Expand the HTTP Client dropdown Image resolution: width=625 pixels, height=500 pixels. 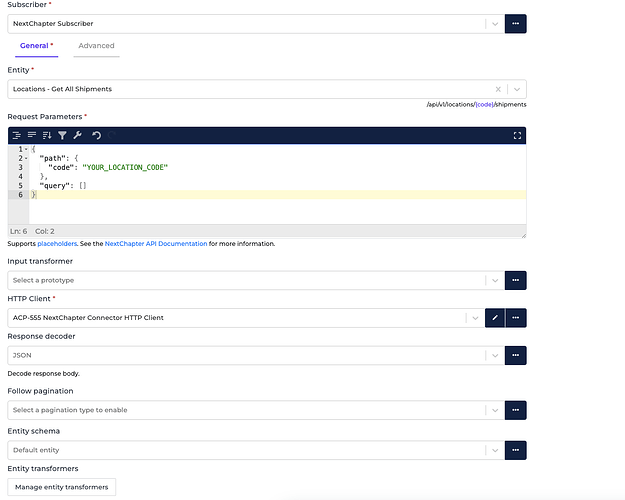475,318
